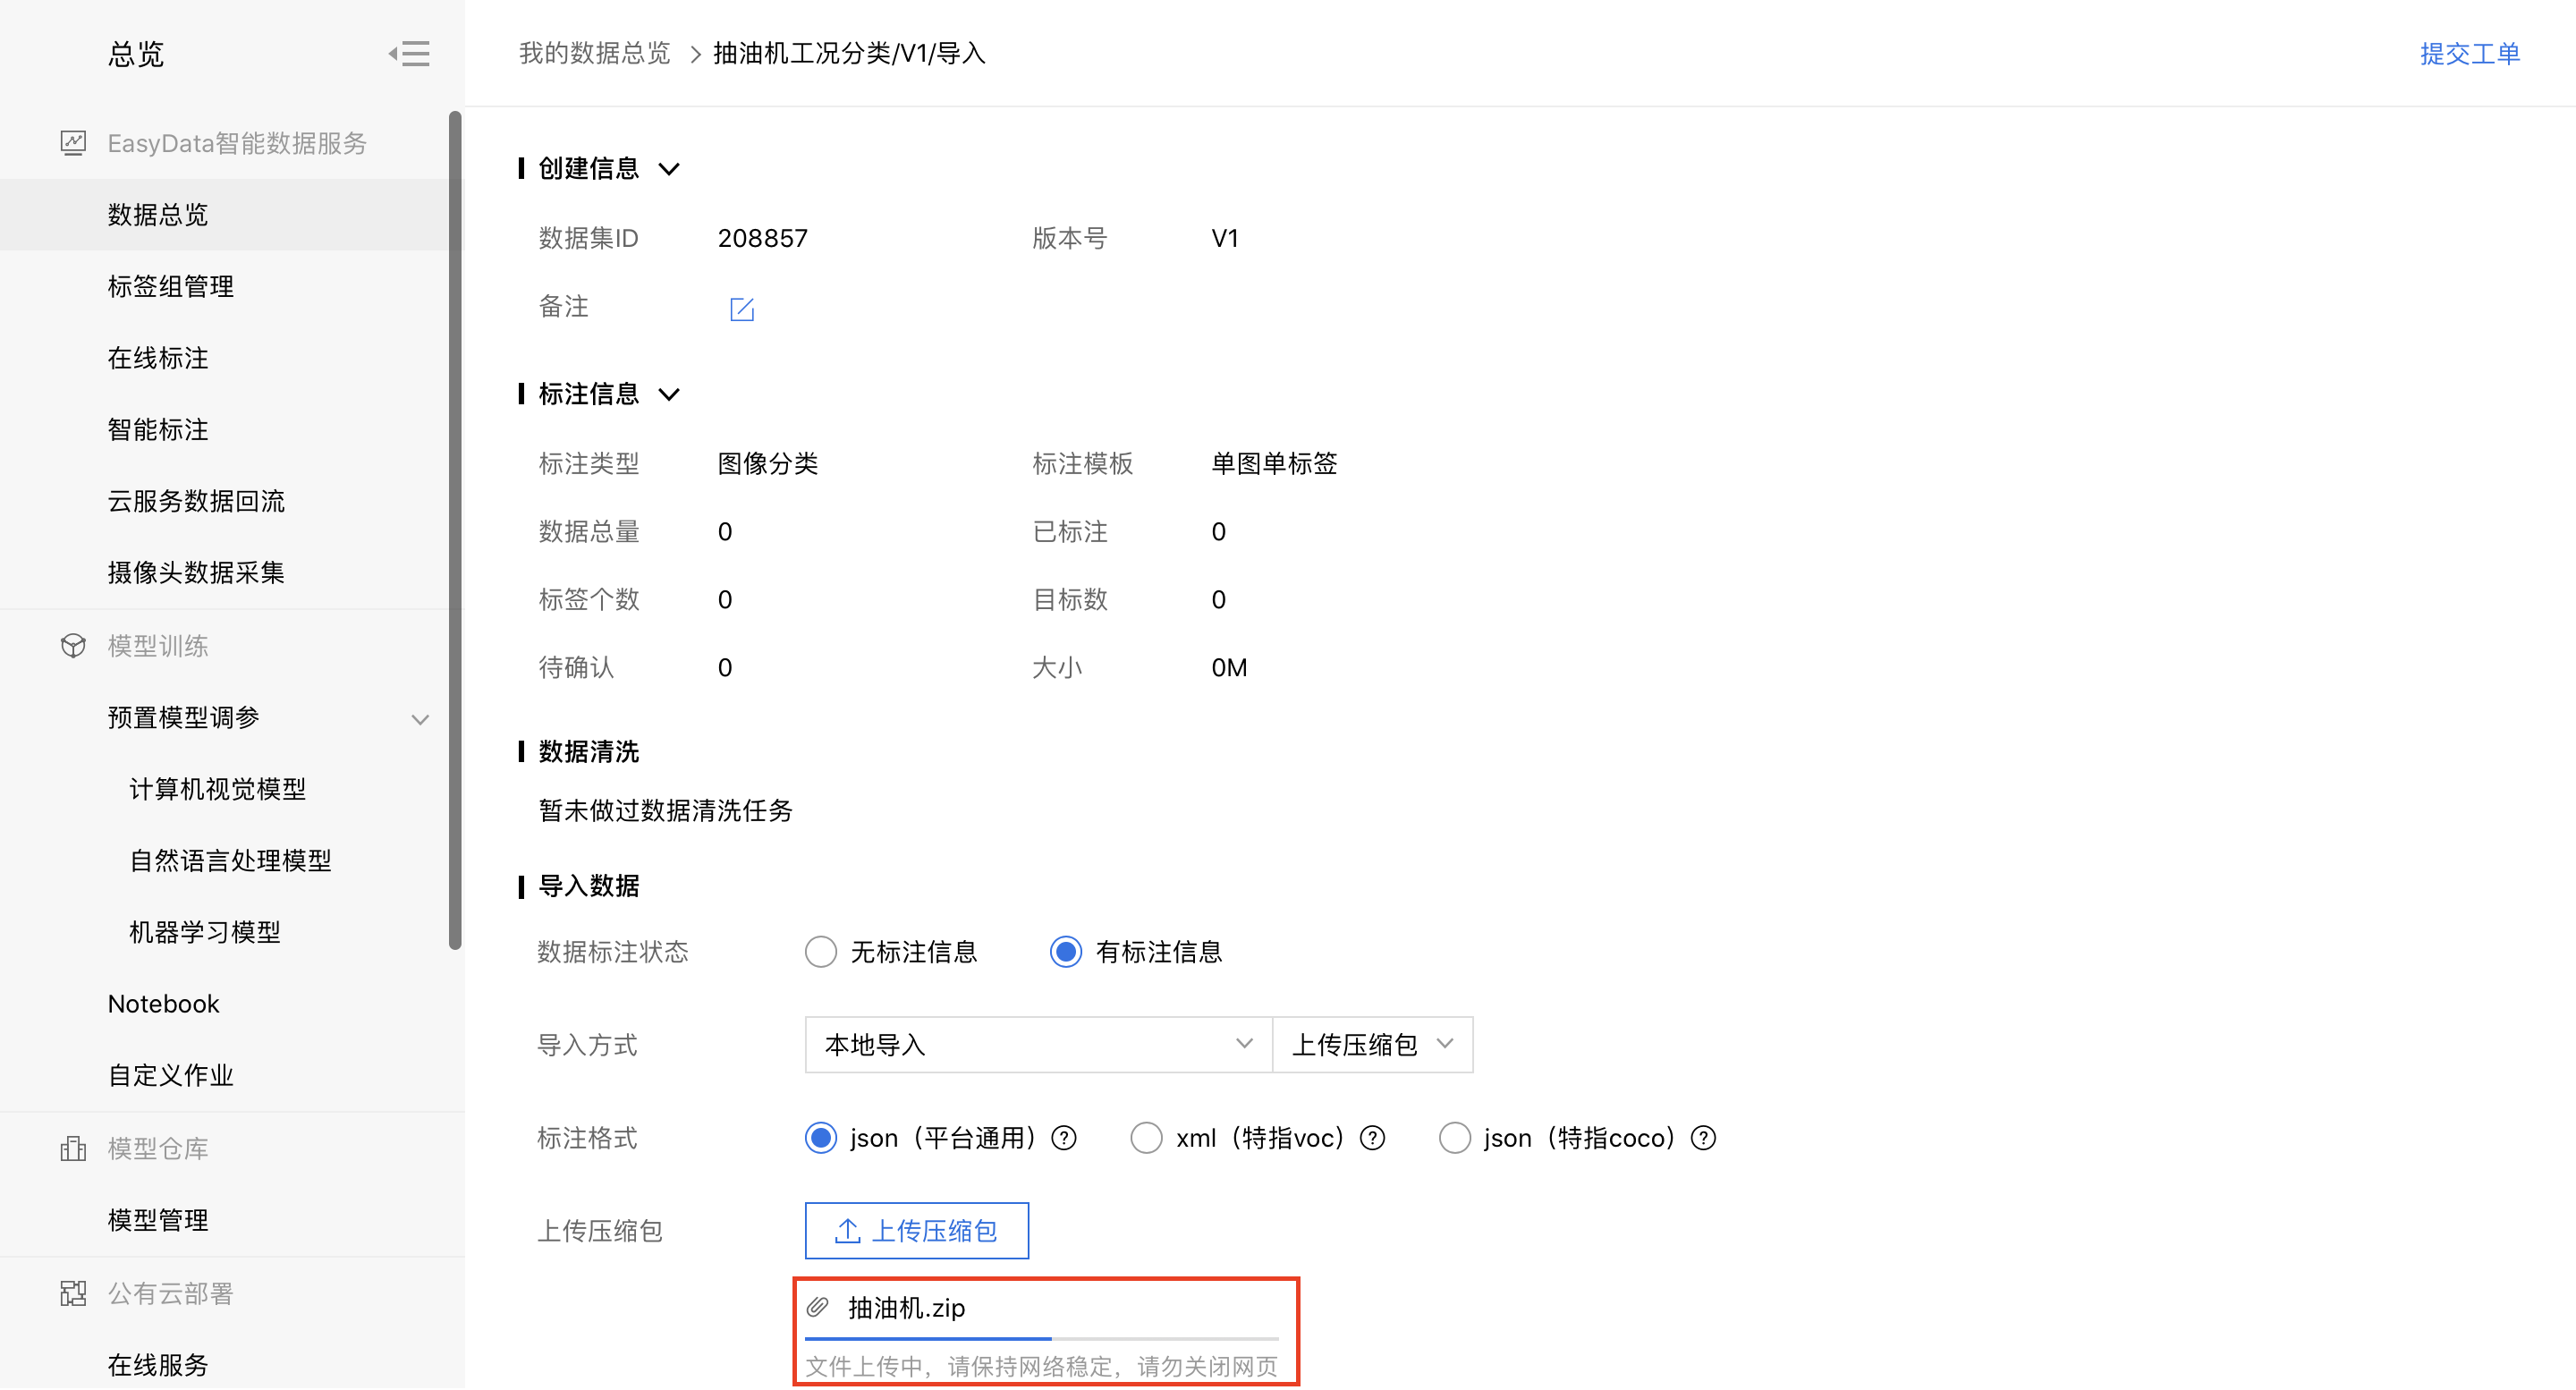Choose json（特指coco）annotation format
The height and width of the screenshot is (1390, 2576).
pyautogui.click(x=1455, y=1138)
